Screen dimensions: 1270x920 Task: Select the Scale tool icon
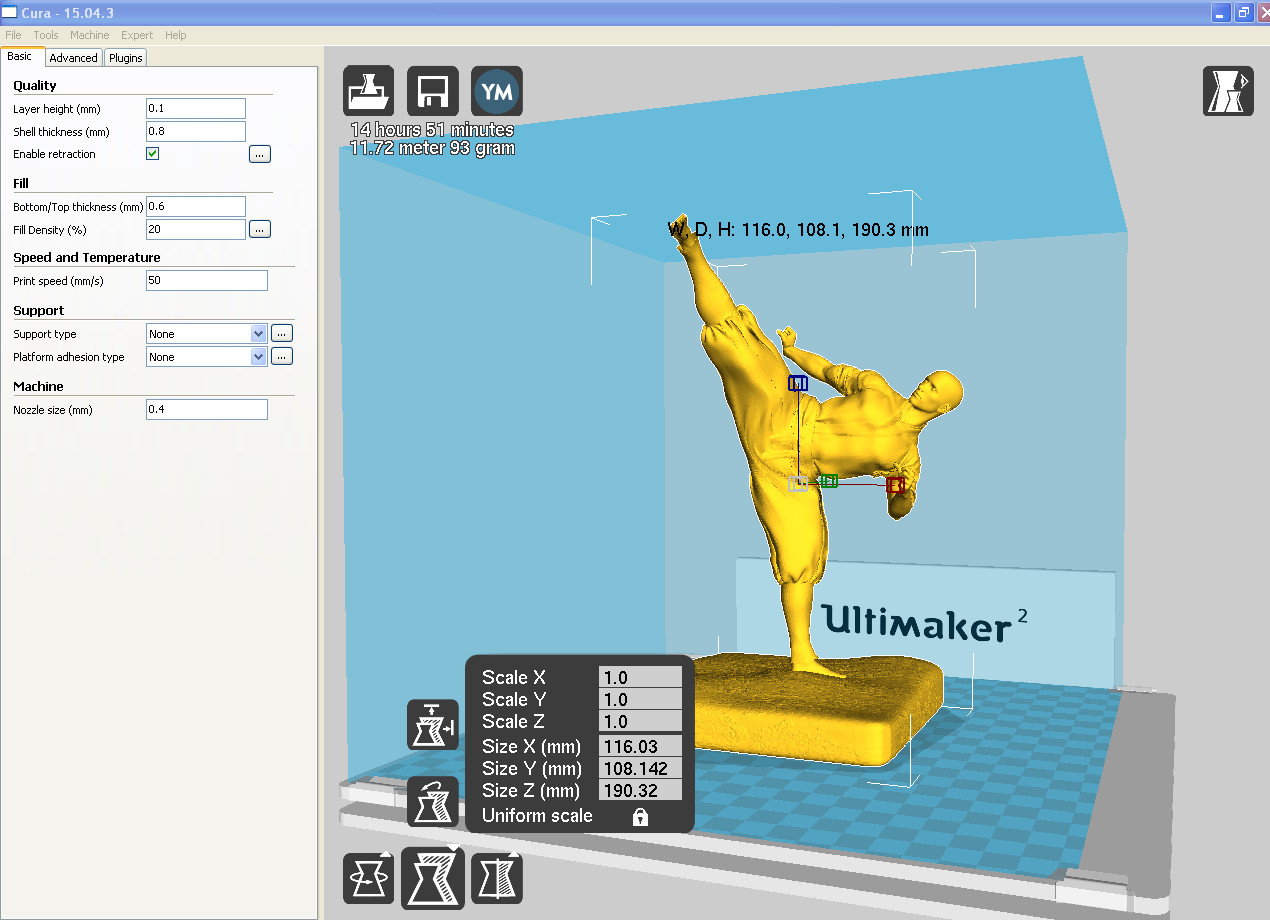click(433, 877)
